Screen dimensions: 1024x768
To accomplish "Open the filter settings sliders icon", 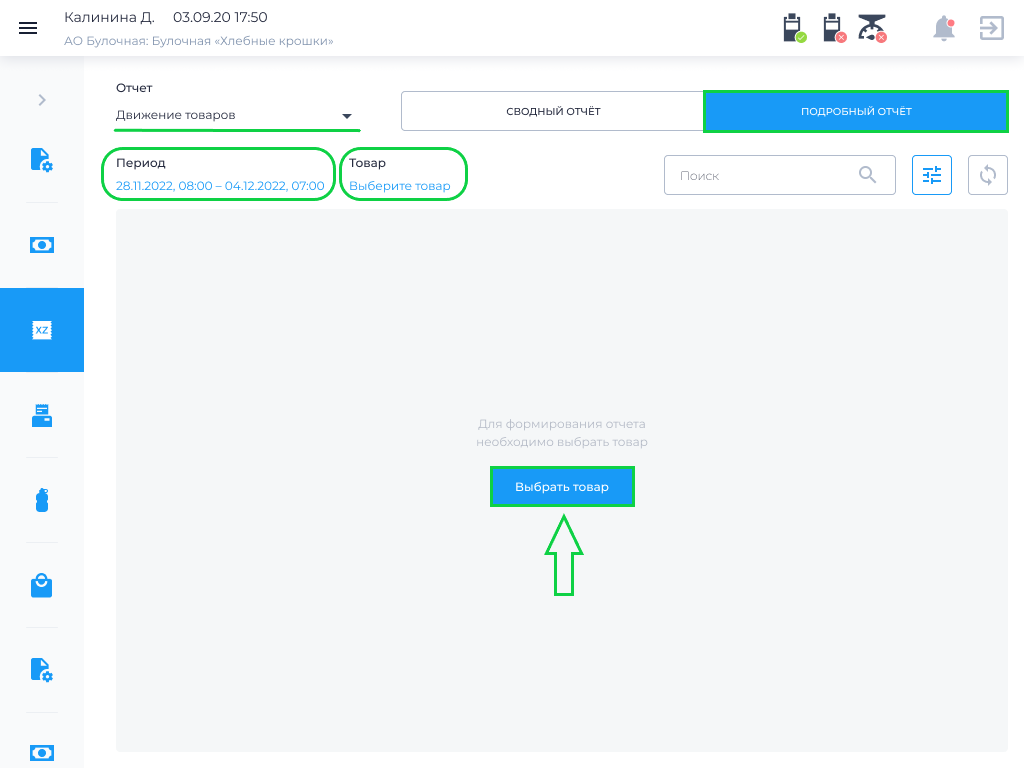I will click(931, 175).
